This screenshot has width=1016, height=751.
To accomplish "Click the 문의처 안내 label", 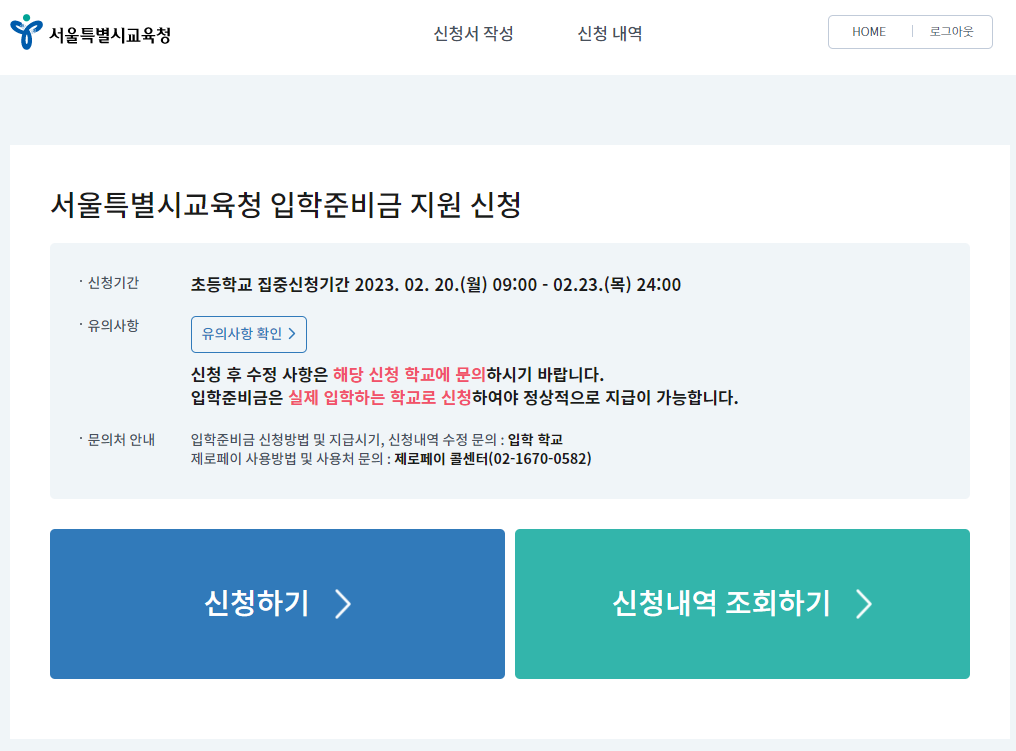I will pos(121,440).
